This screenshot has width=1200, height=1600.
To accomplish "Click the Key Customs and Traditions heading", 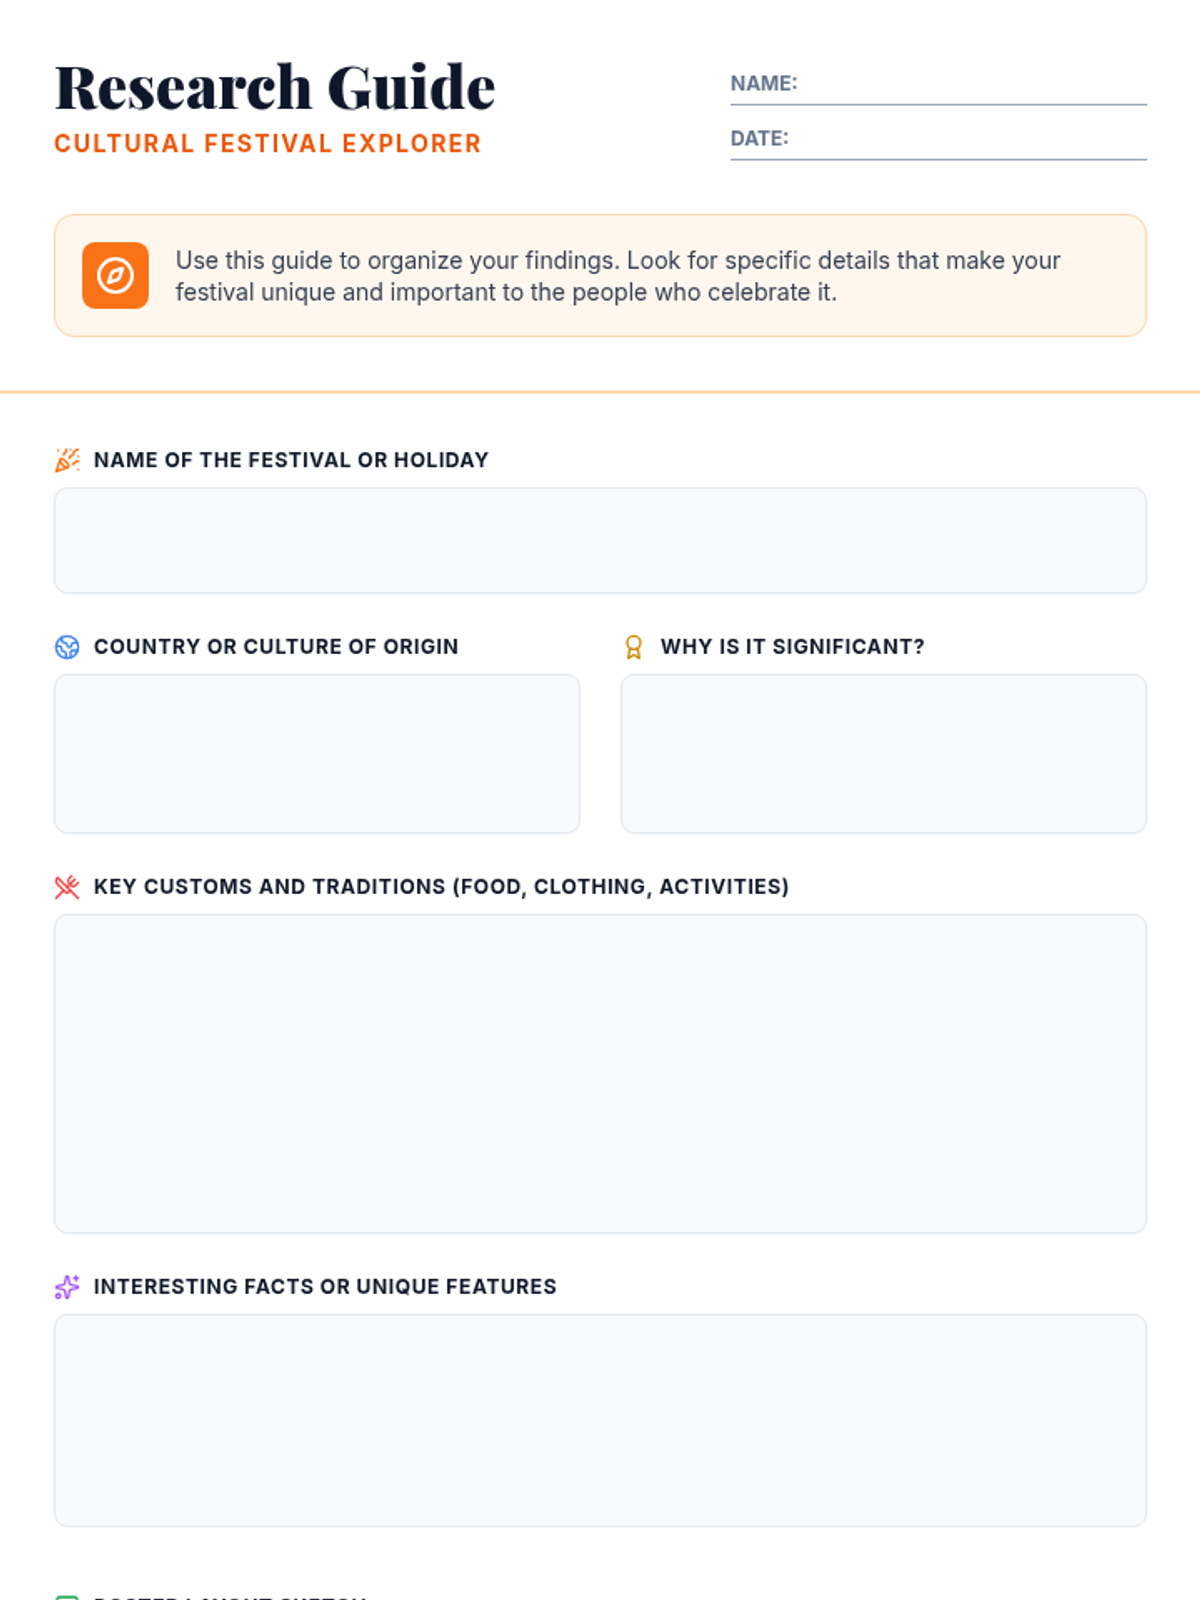I will tap(441, 887).
